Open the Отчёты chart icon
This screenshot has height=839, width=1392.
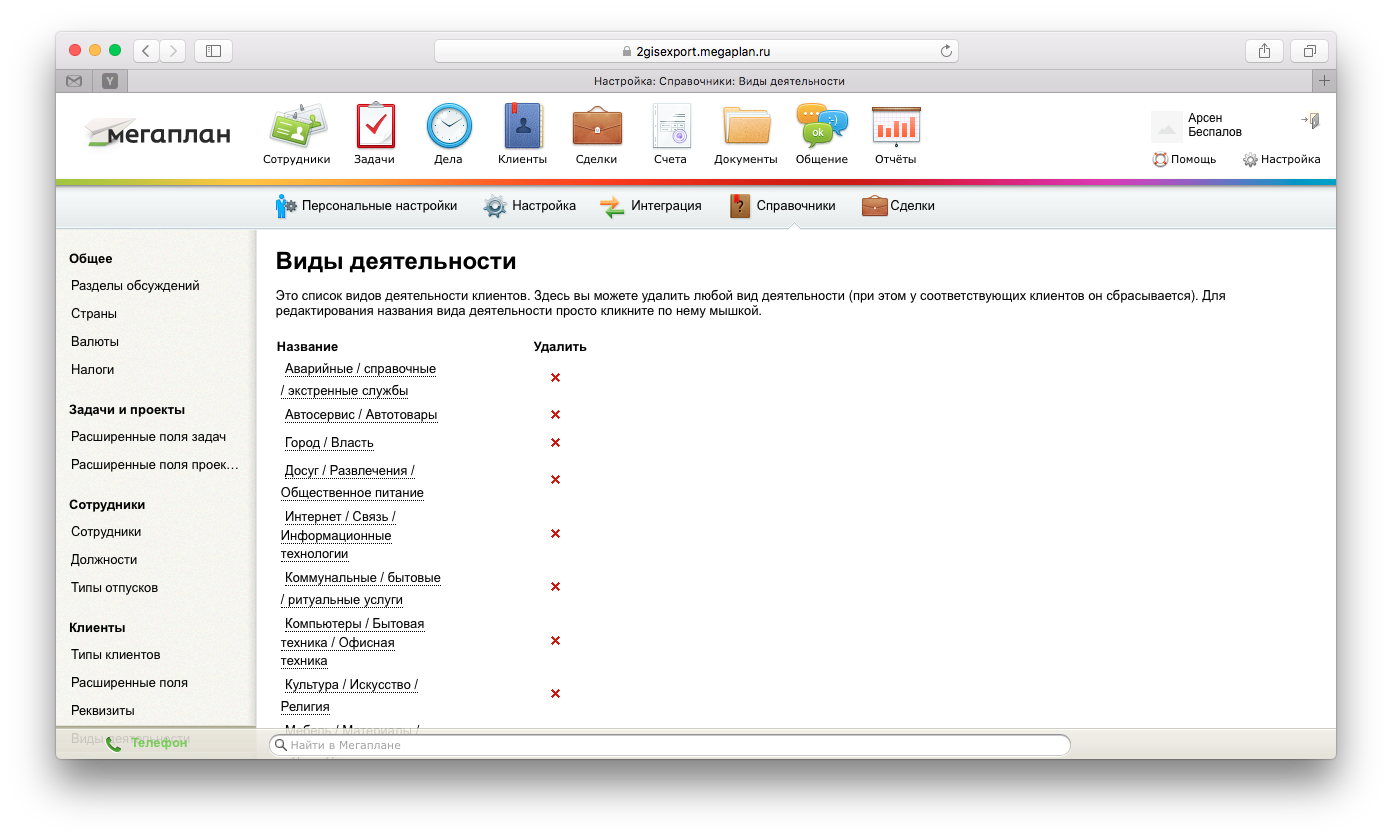tap(896, 127)
